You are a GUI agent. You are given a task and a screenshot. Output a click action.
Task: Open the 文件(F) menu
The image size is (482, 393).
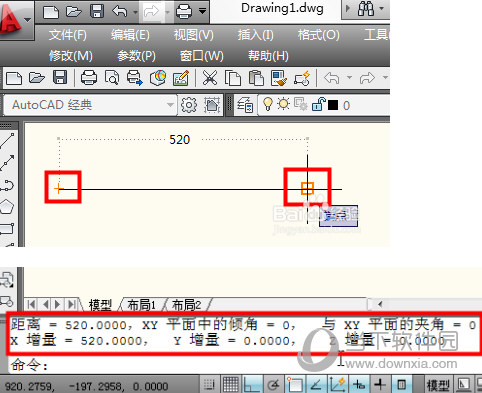(x=68, y=35)
